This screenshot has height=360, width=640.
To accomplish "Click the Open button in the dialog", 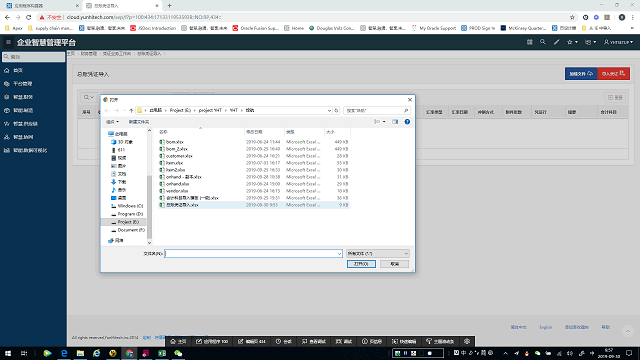I will tap(361, 264).
